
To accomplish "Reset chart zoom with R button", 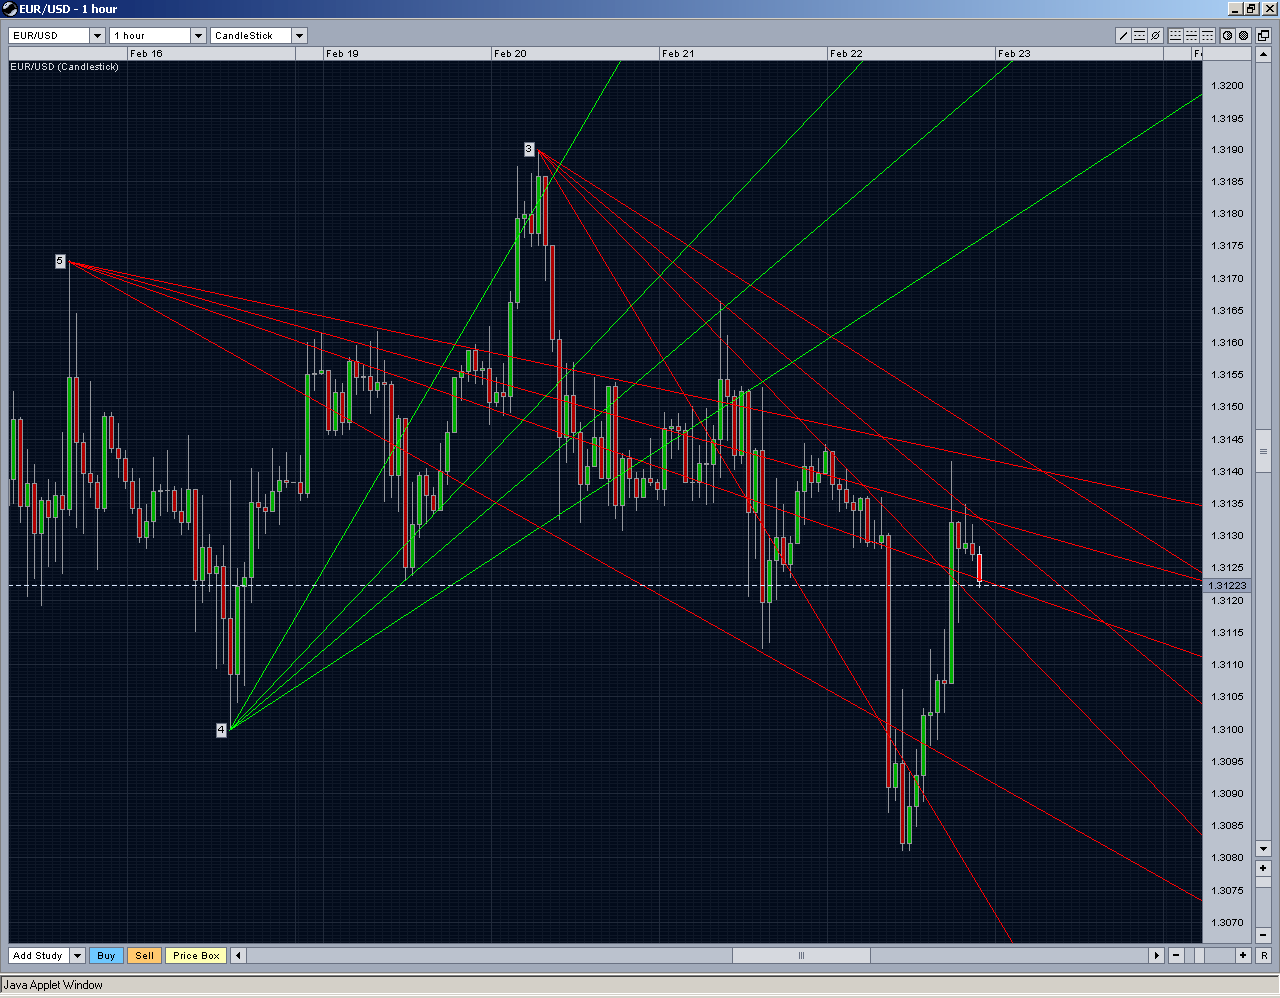I will (1264, 955).
